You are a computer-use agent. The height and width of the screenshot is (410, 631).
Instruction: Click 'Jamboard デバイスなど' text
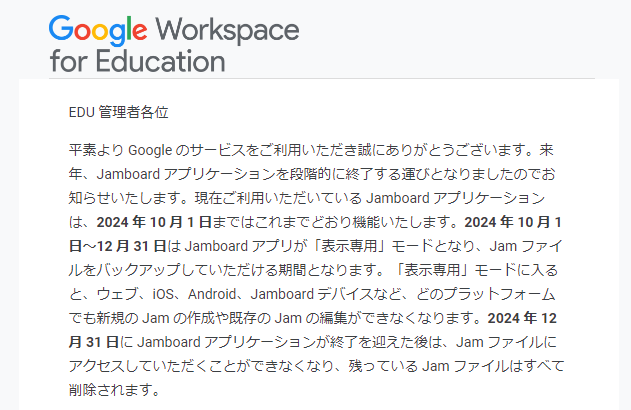(326, 294)
